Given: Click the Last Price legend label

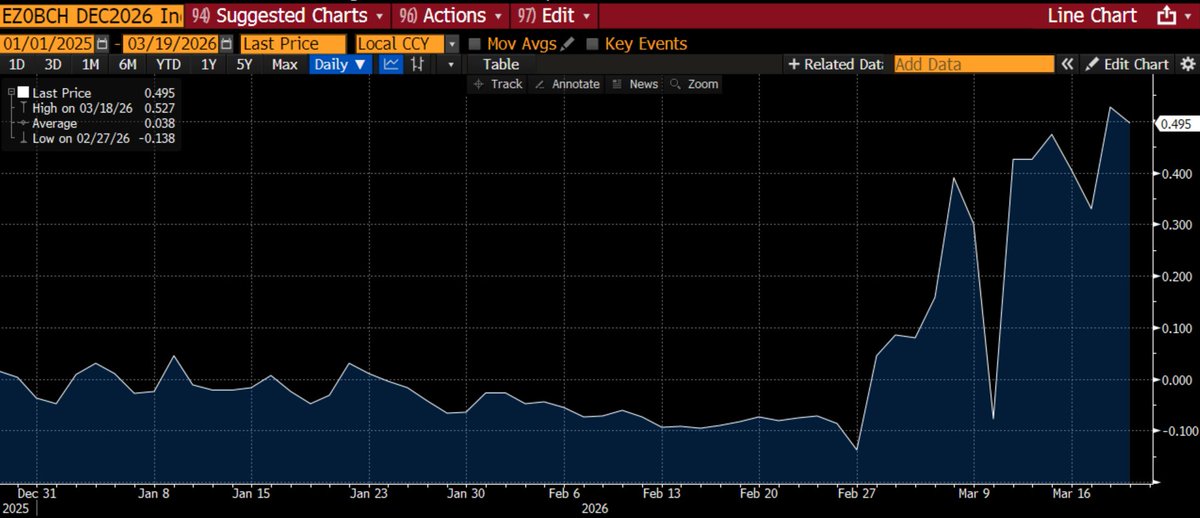Looking at the screenshot, I should [60, 92].
